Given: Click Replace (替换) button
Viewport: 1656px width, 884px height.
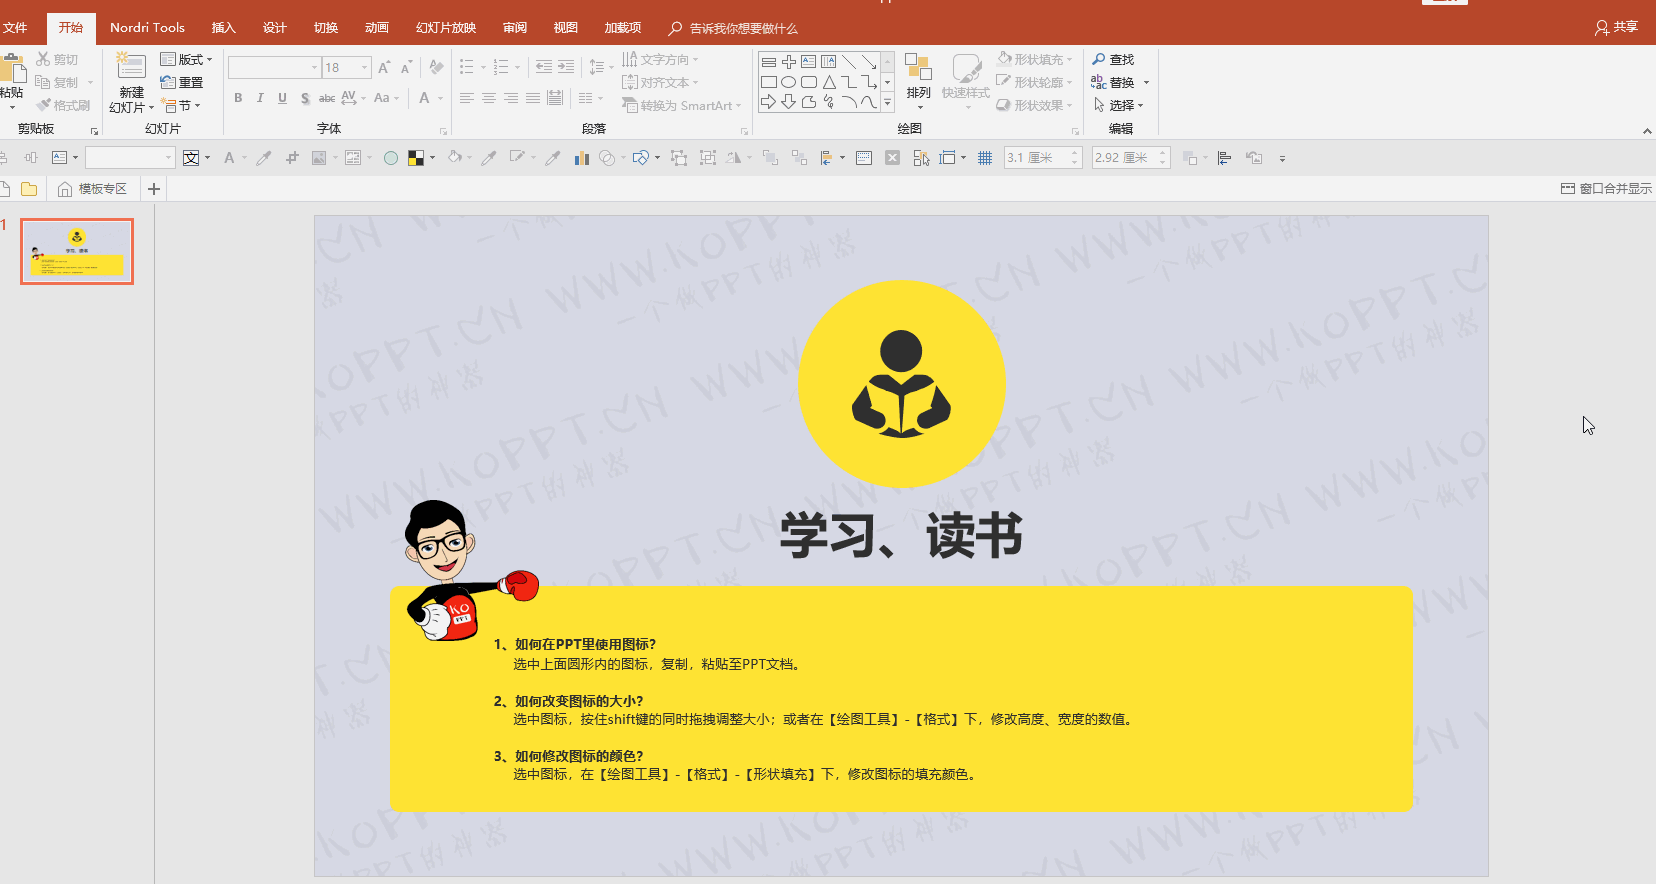Looking at the screenshot, I should pos(1113,82).
